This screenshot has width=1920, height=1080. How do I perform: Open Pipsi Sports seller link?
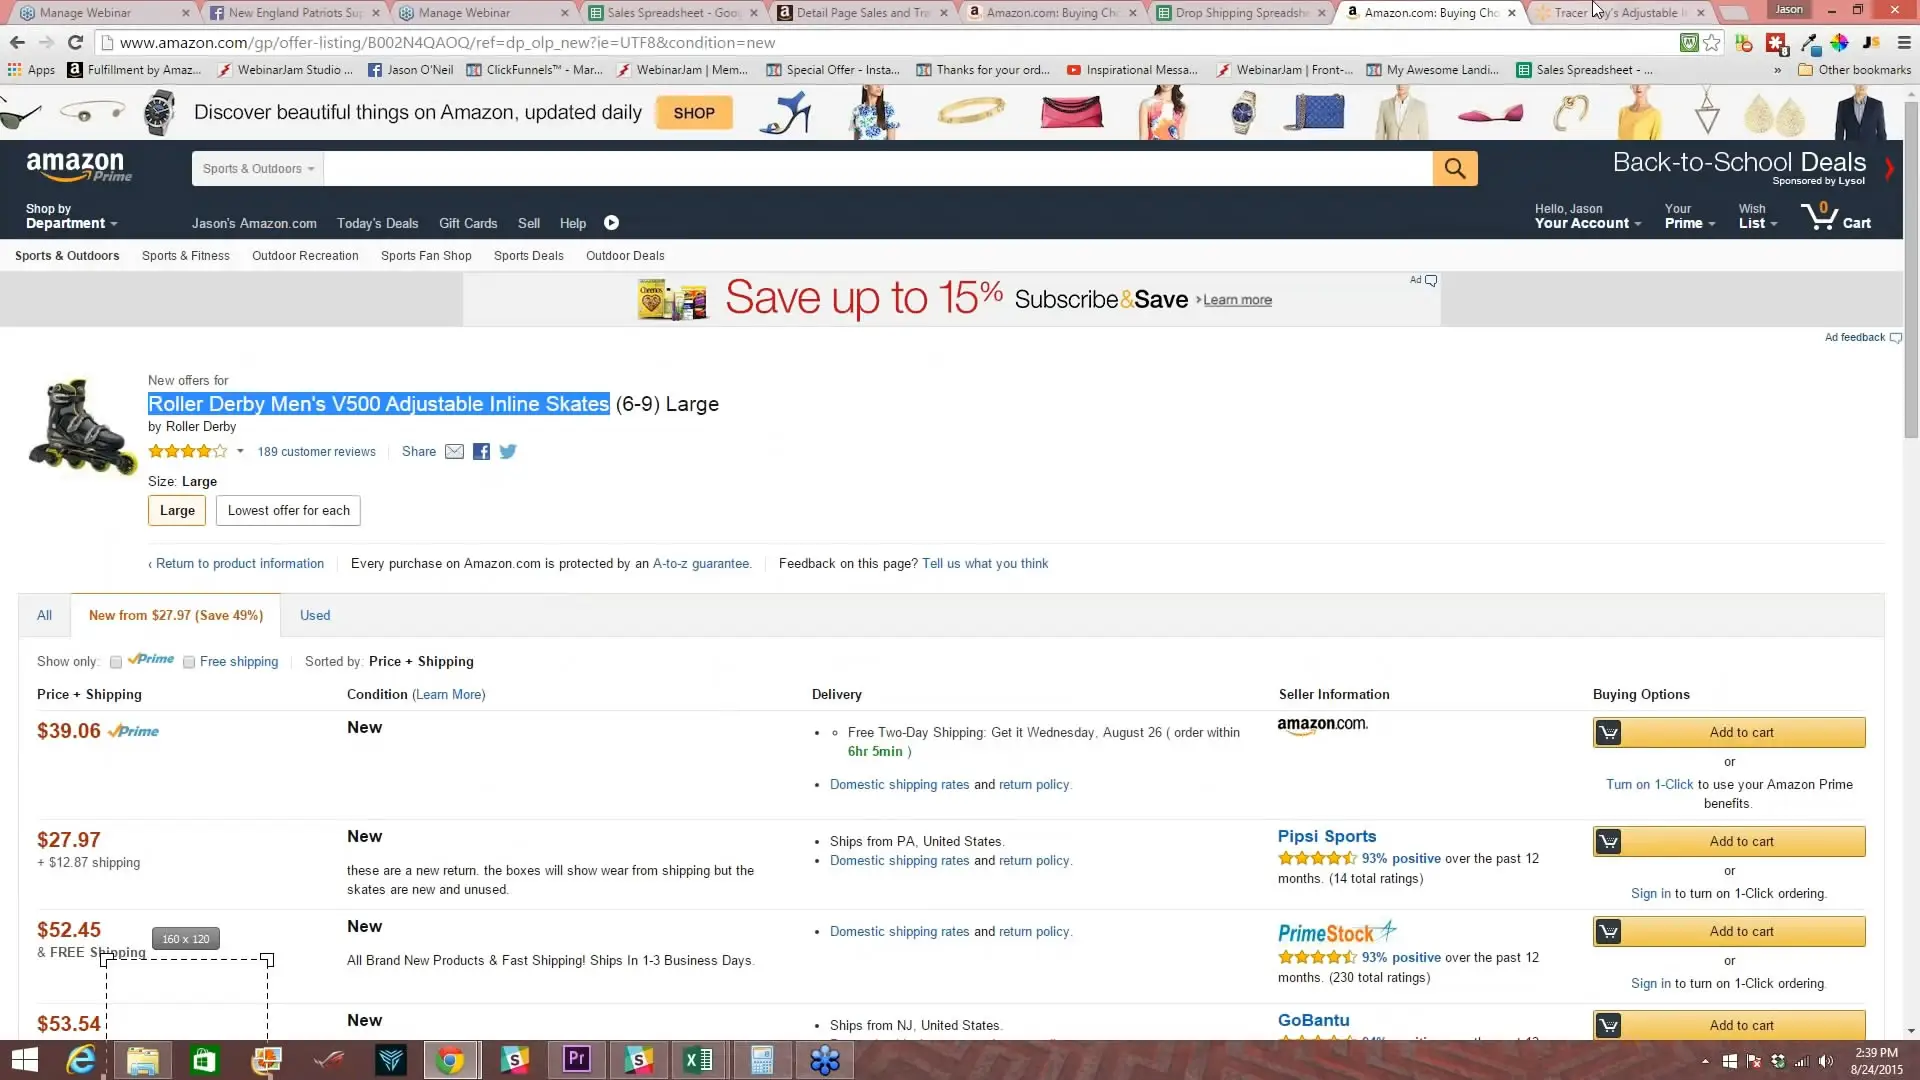1326,837
